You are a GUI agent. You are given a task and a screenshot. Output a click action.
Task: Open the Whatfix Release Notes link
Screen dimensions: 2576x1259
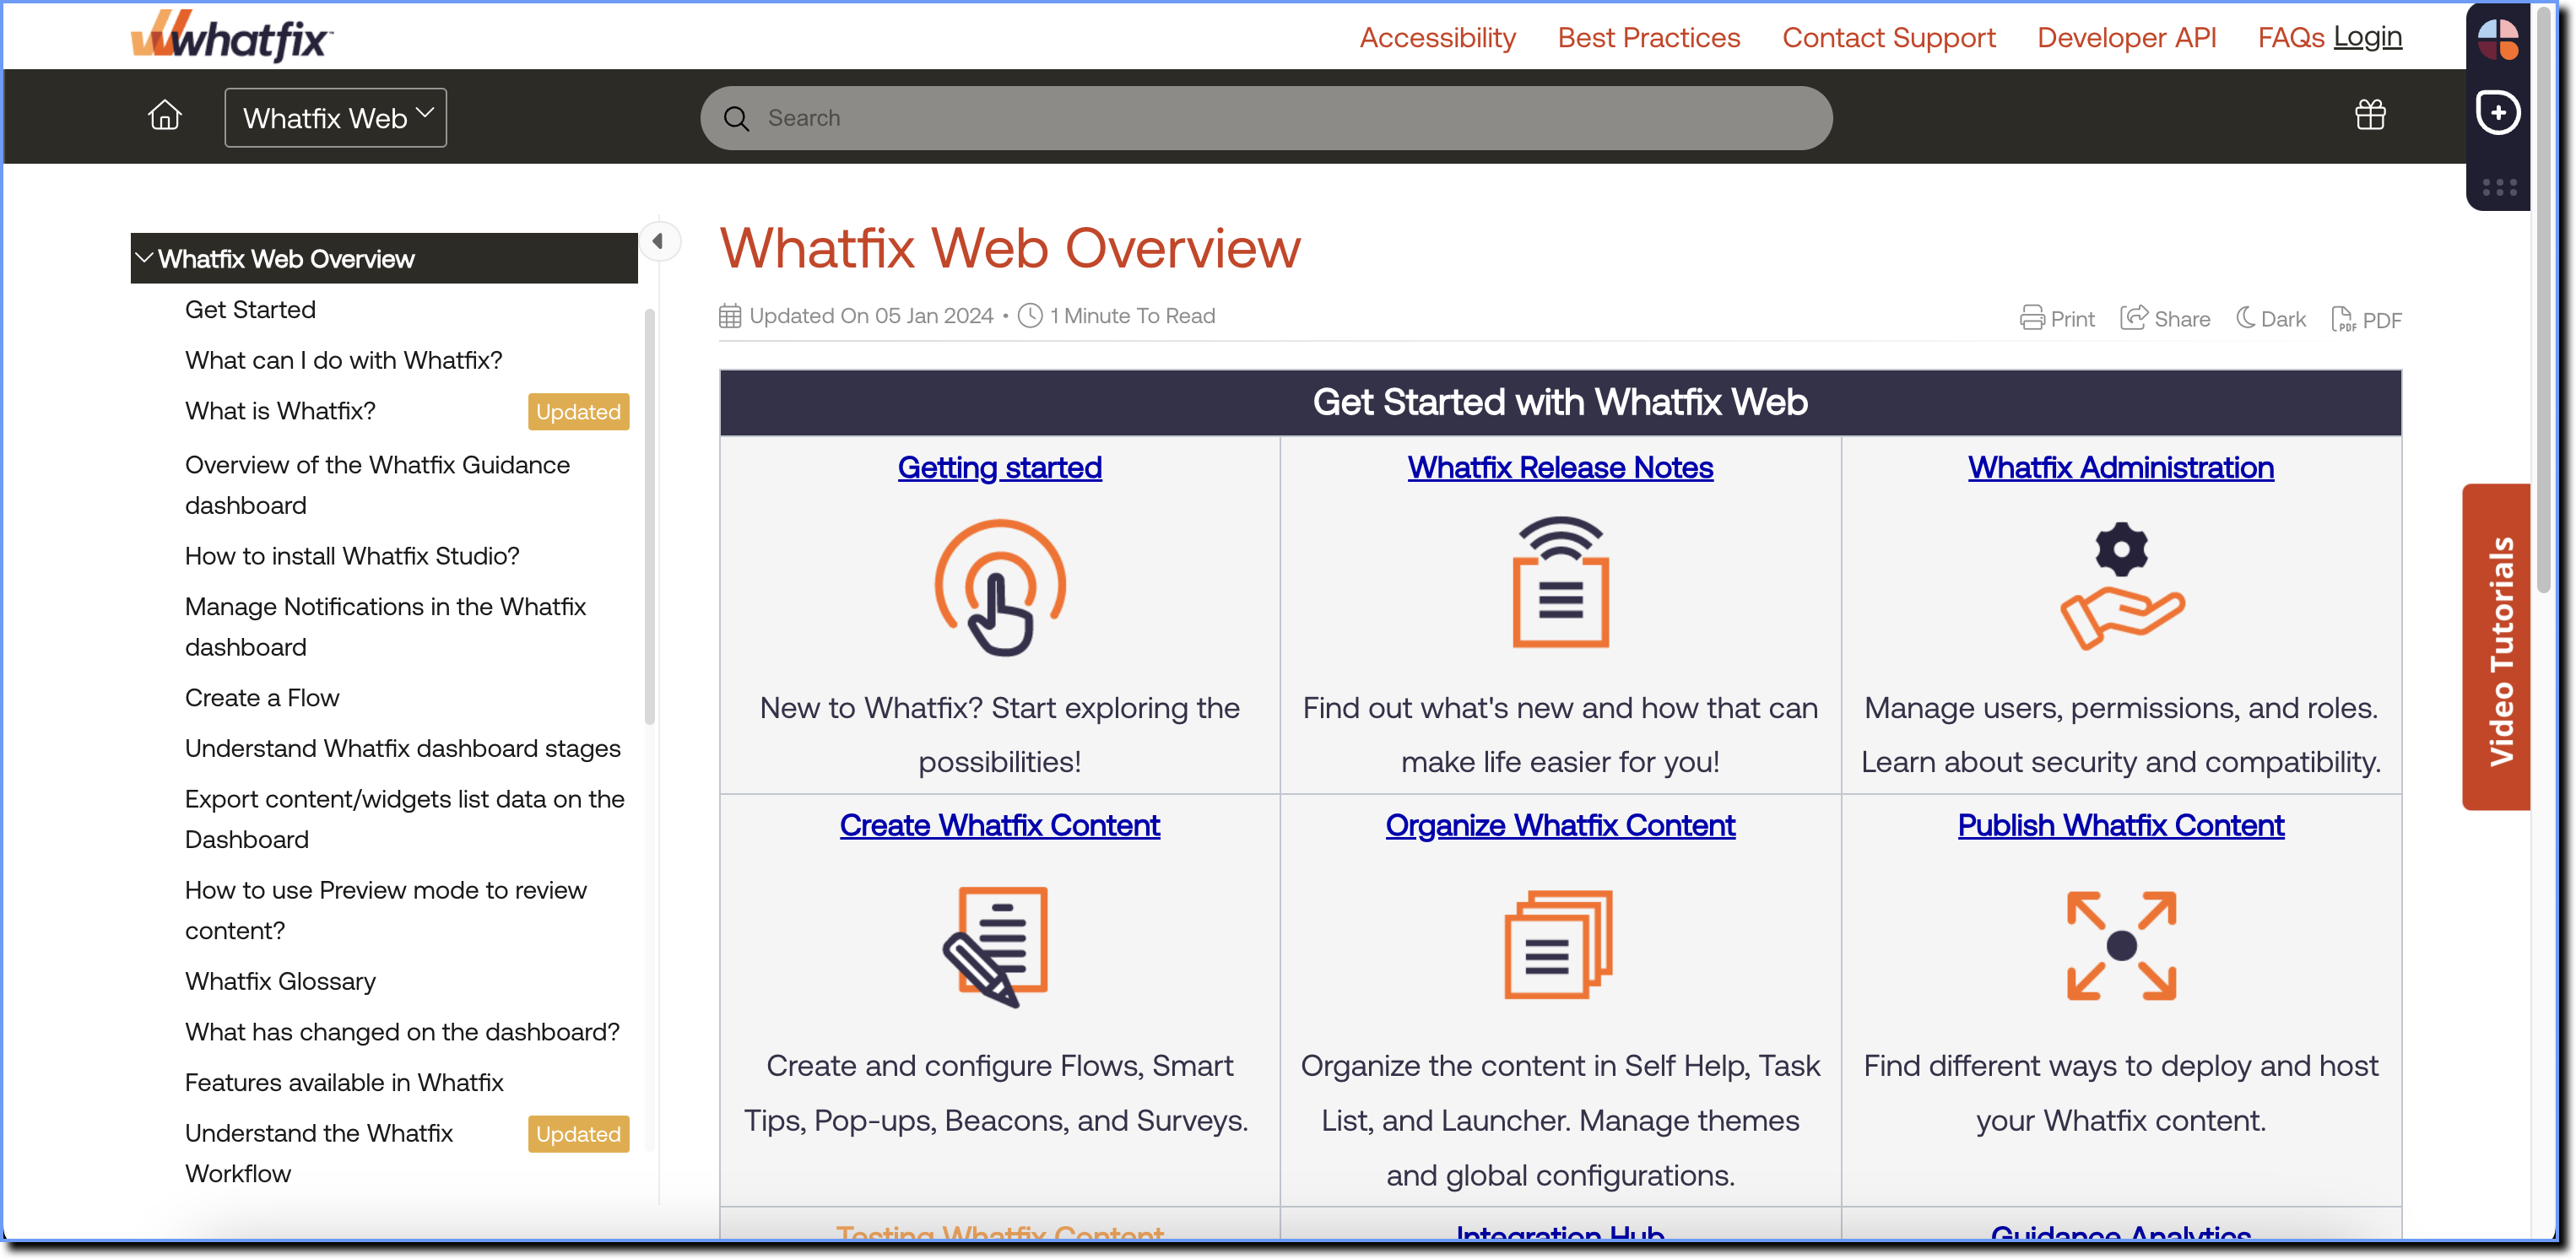[1560, 467]
